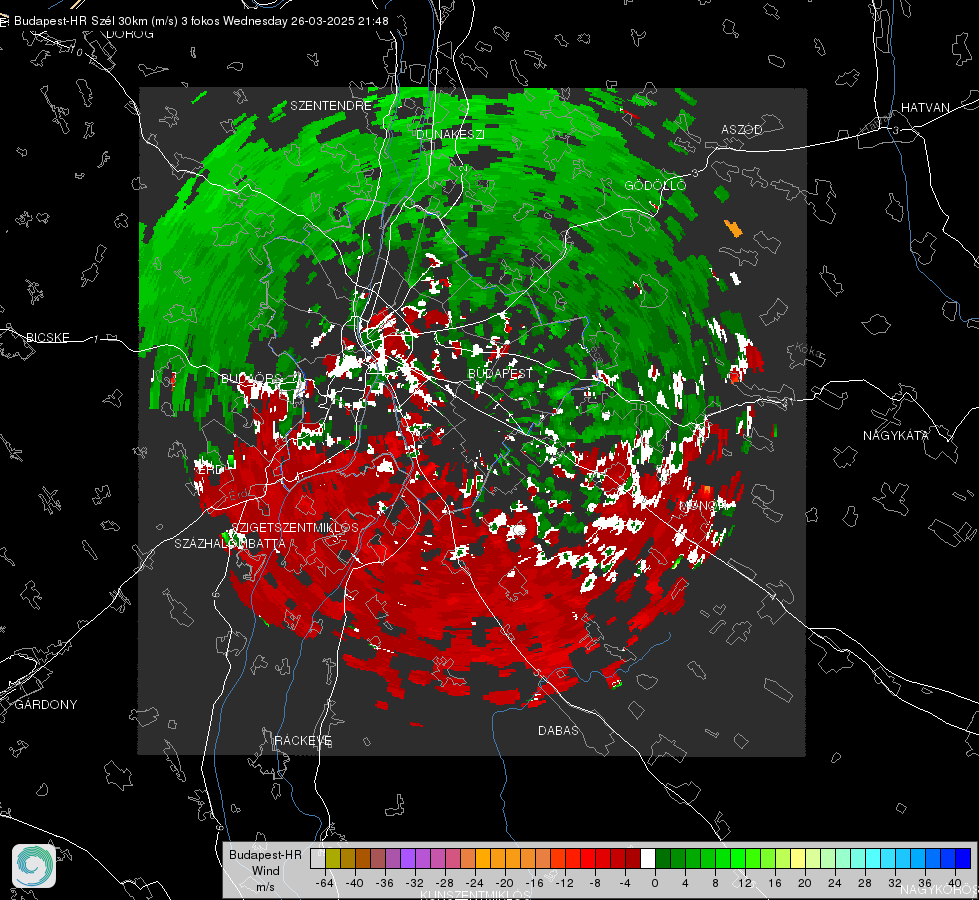
Task: Click the -24 legend scale value
Action: tap(475, 883)
